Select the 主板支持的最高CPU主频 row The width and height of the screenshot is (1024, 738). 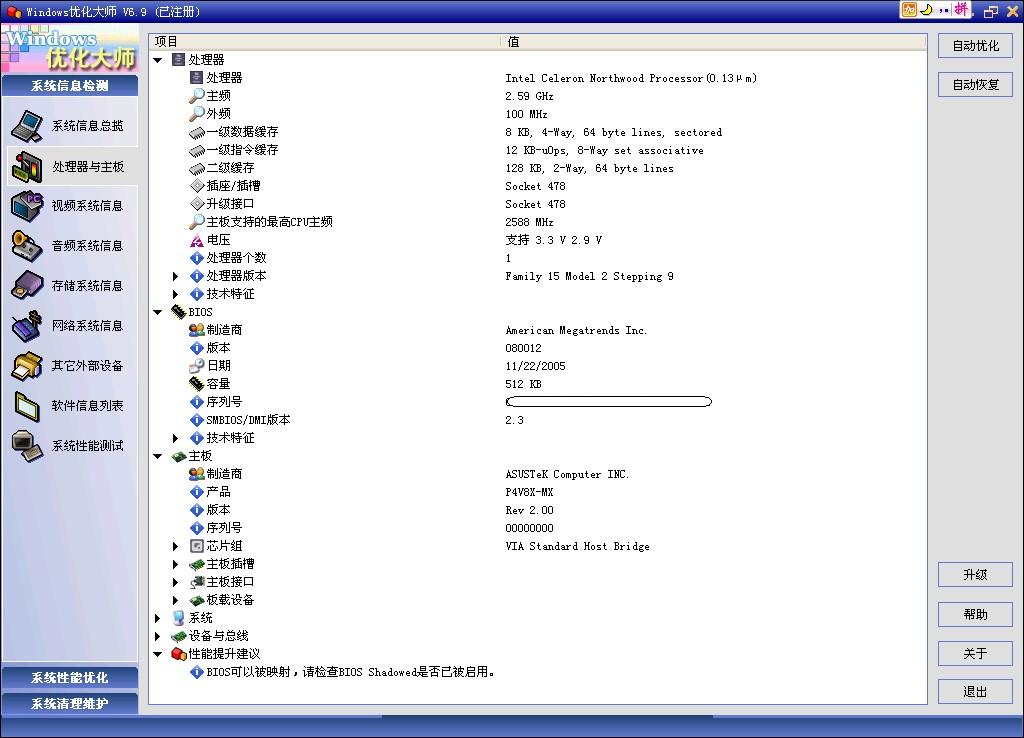[538, 222]
